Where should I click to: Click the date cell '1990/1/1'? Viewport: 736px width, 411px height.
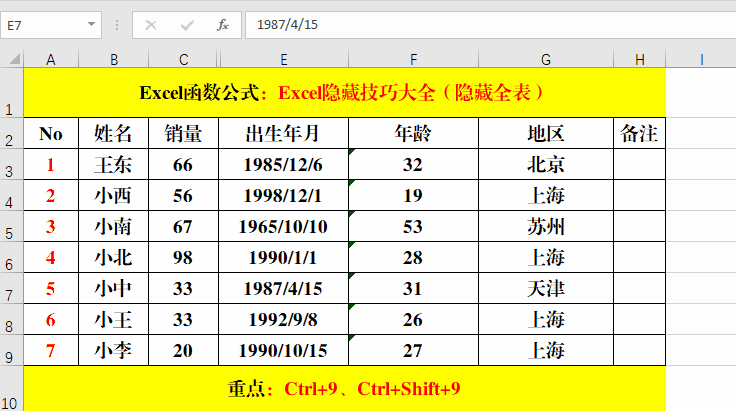[x=284, y=257]
